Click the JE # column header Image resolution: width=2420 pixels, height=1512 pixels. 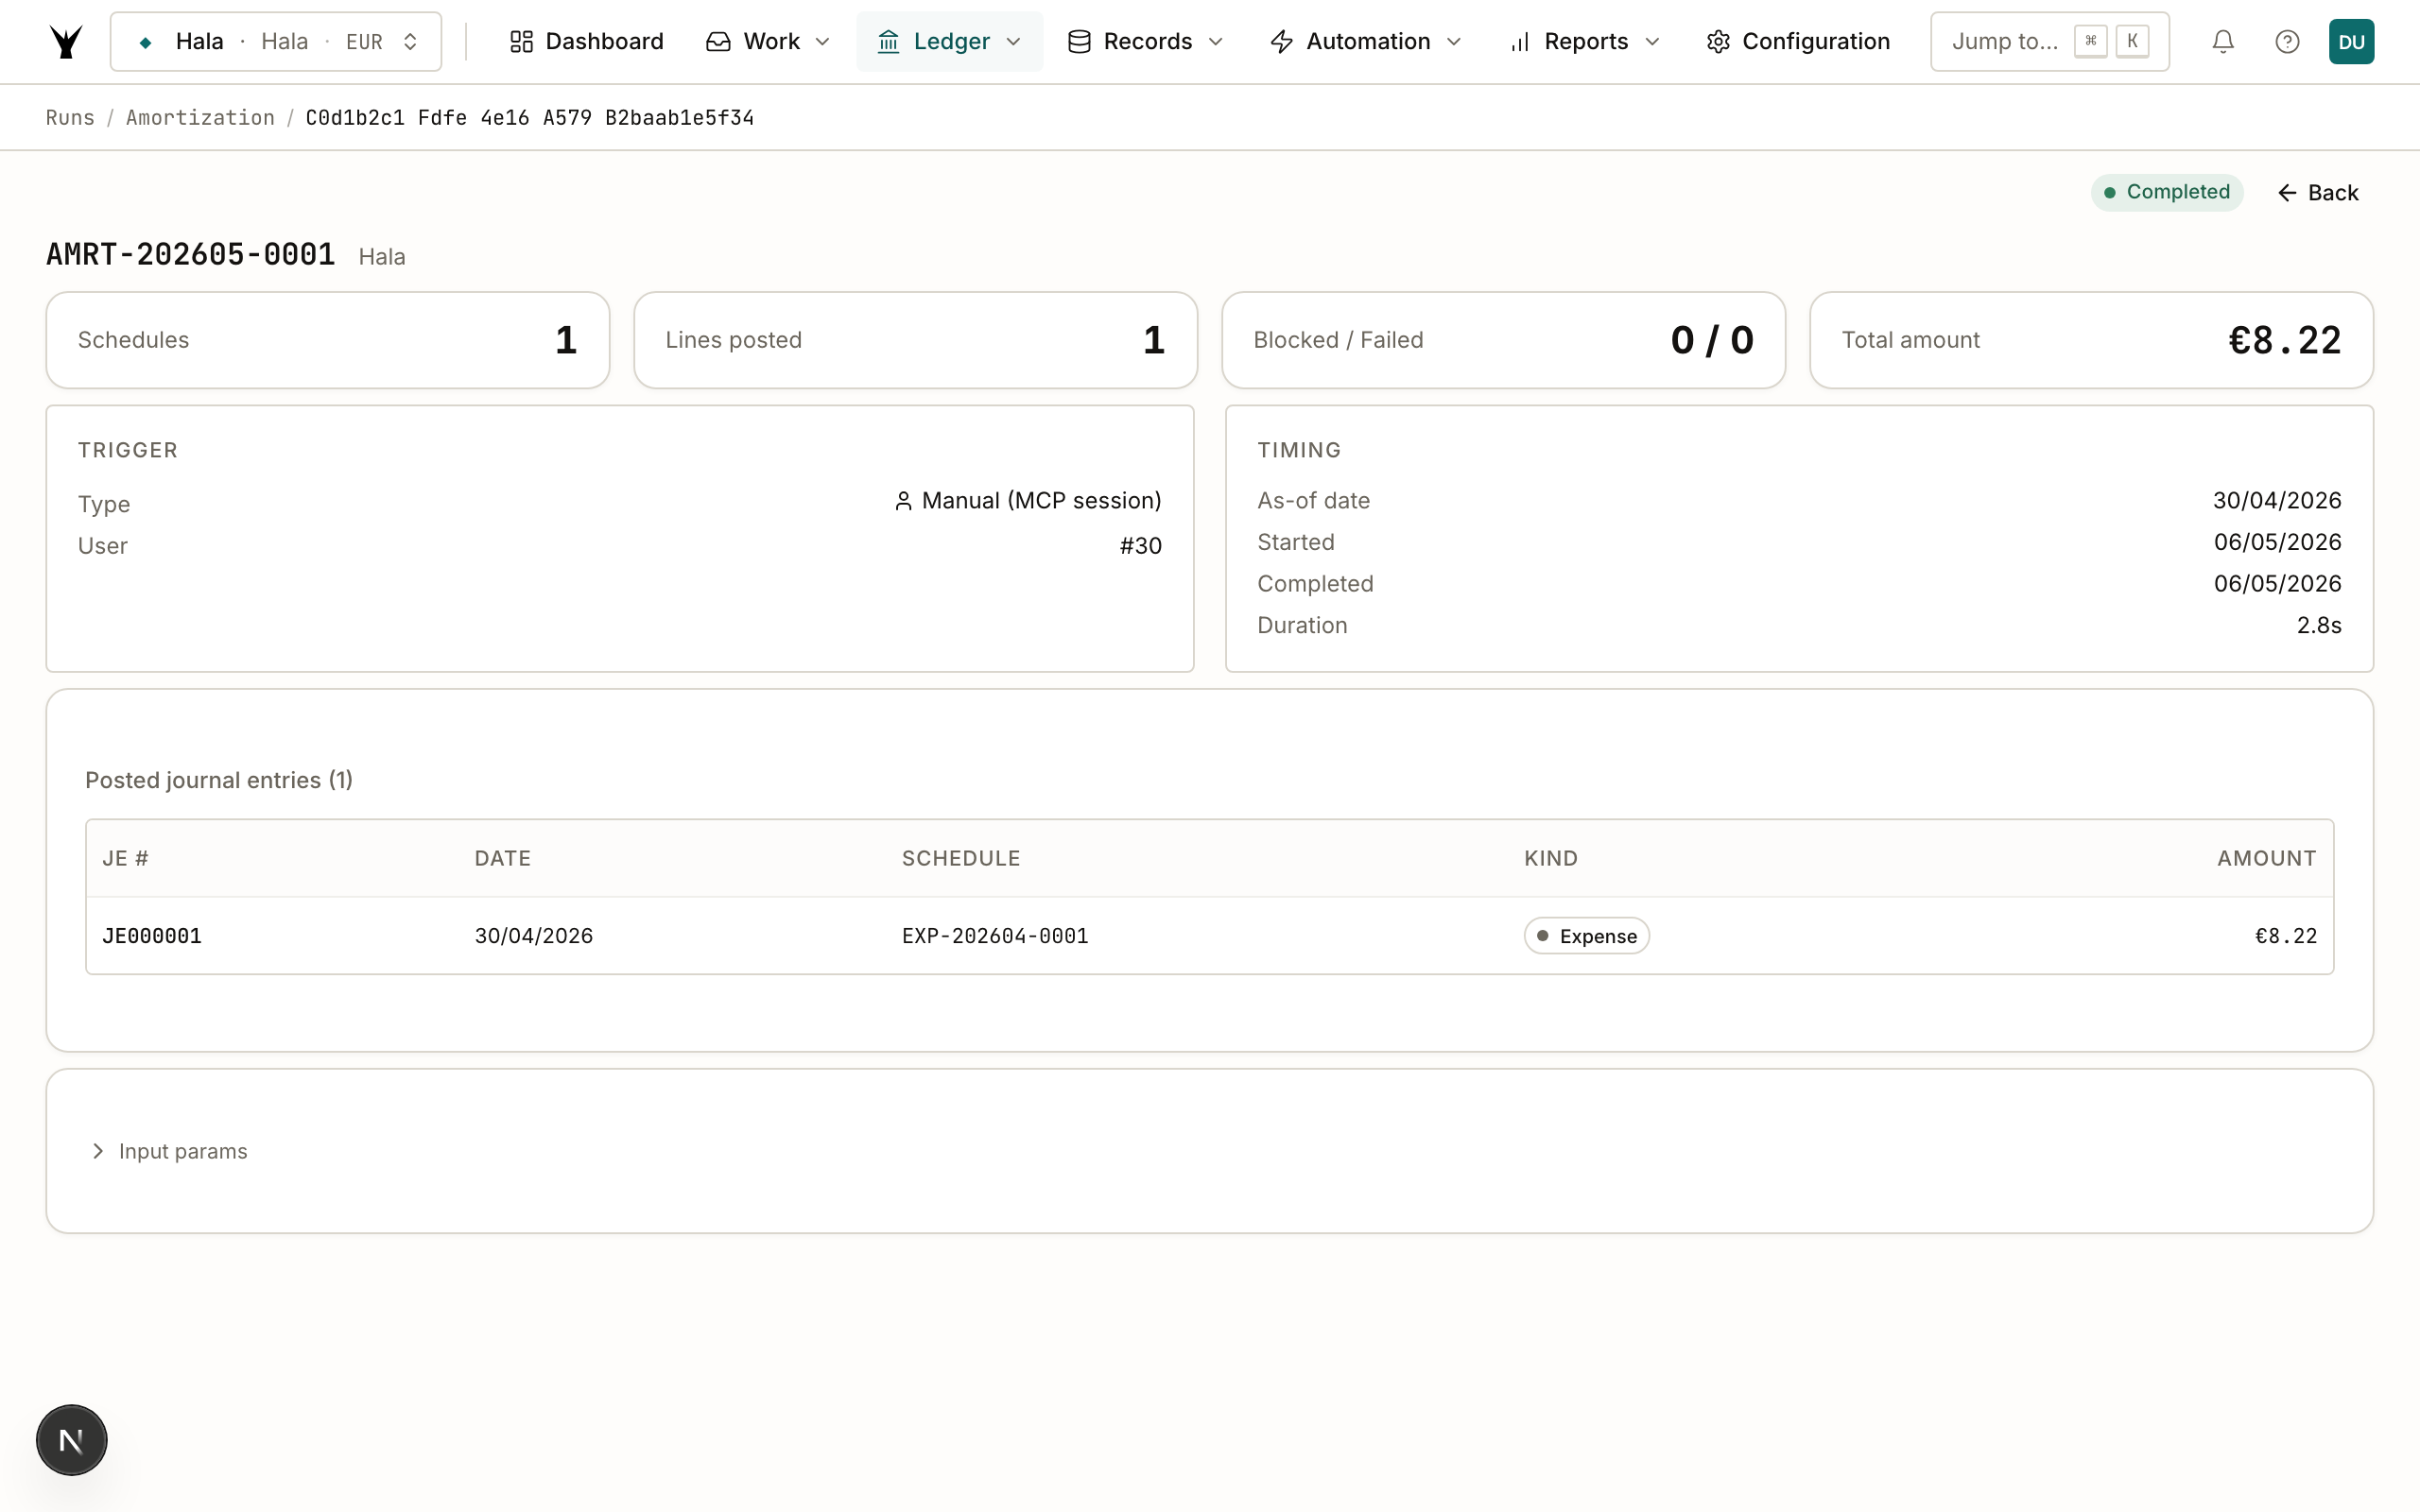125,858
